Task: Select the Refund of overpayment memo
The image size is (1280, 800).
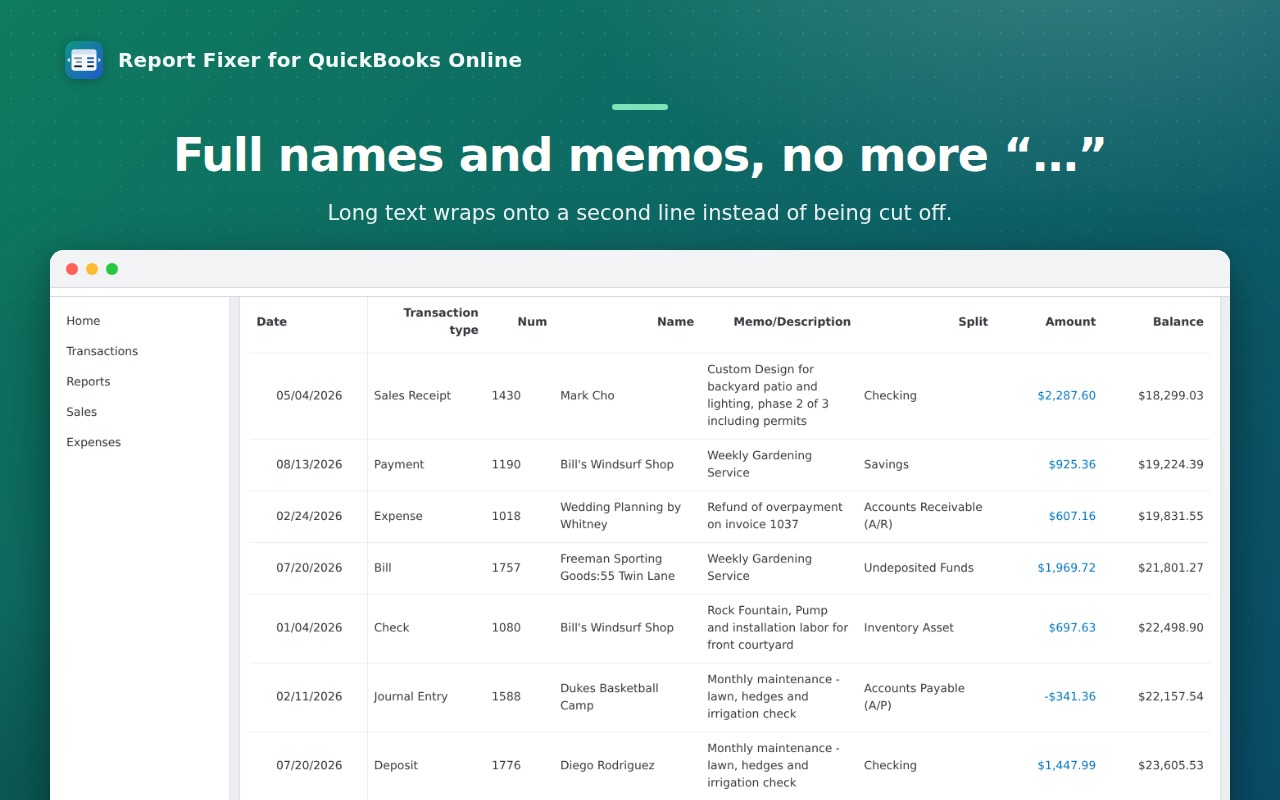Action: (x=775, y=516)
